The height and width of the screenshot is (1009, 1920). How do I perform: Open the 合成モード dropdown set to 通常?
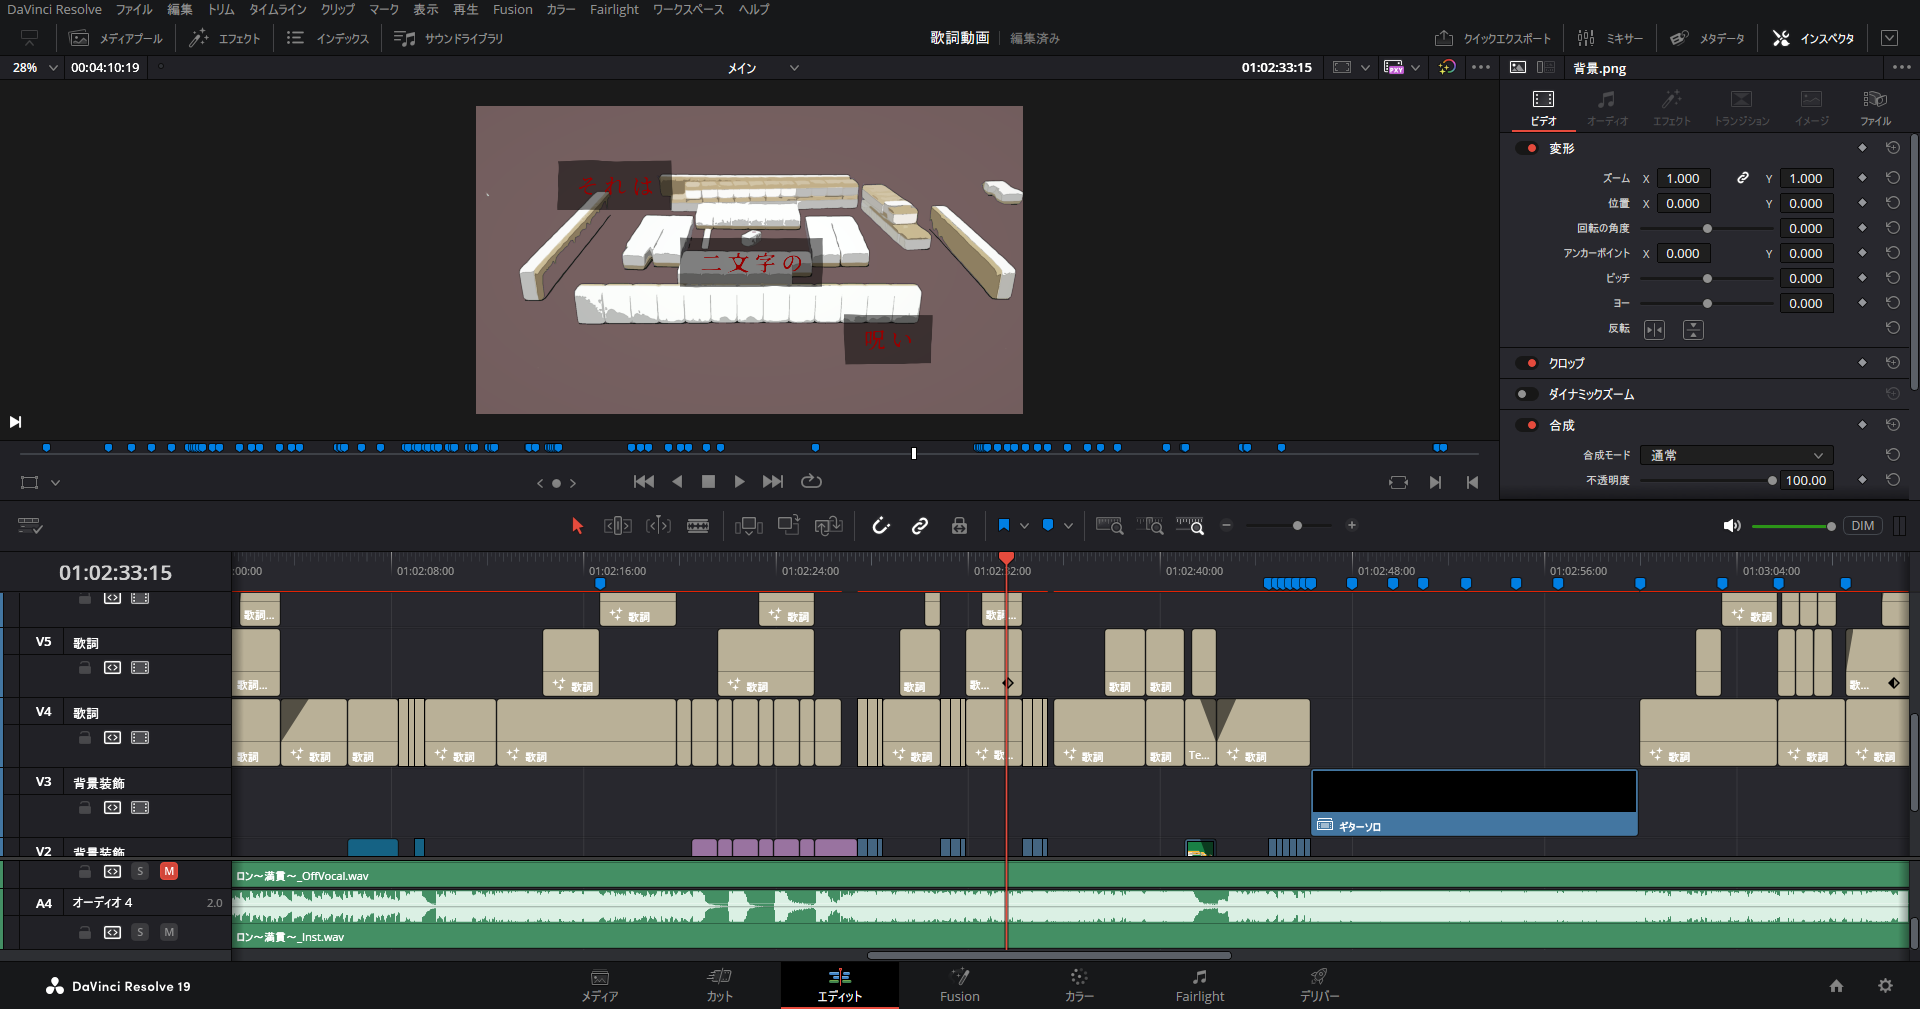(x=1736, y=455)
